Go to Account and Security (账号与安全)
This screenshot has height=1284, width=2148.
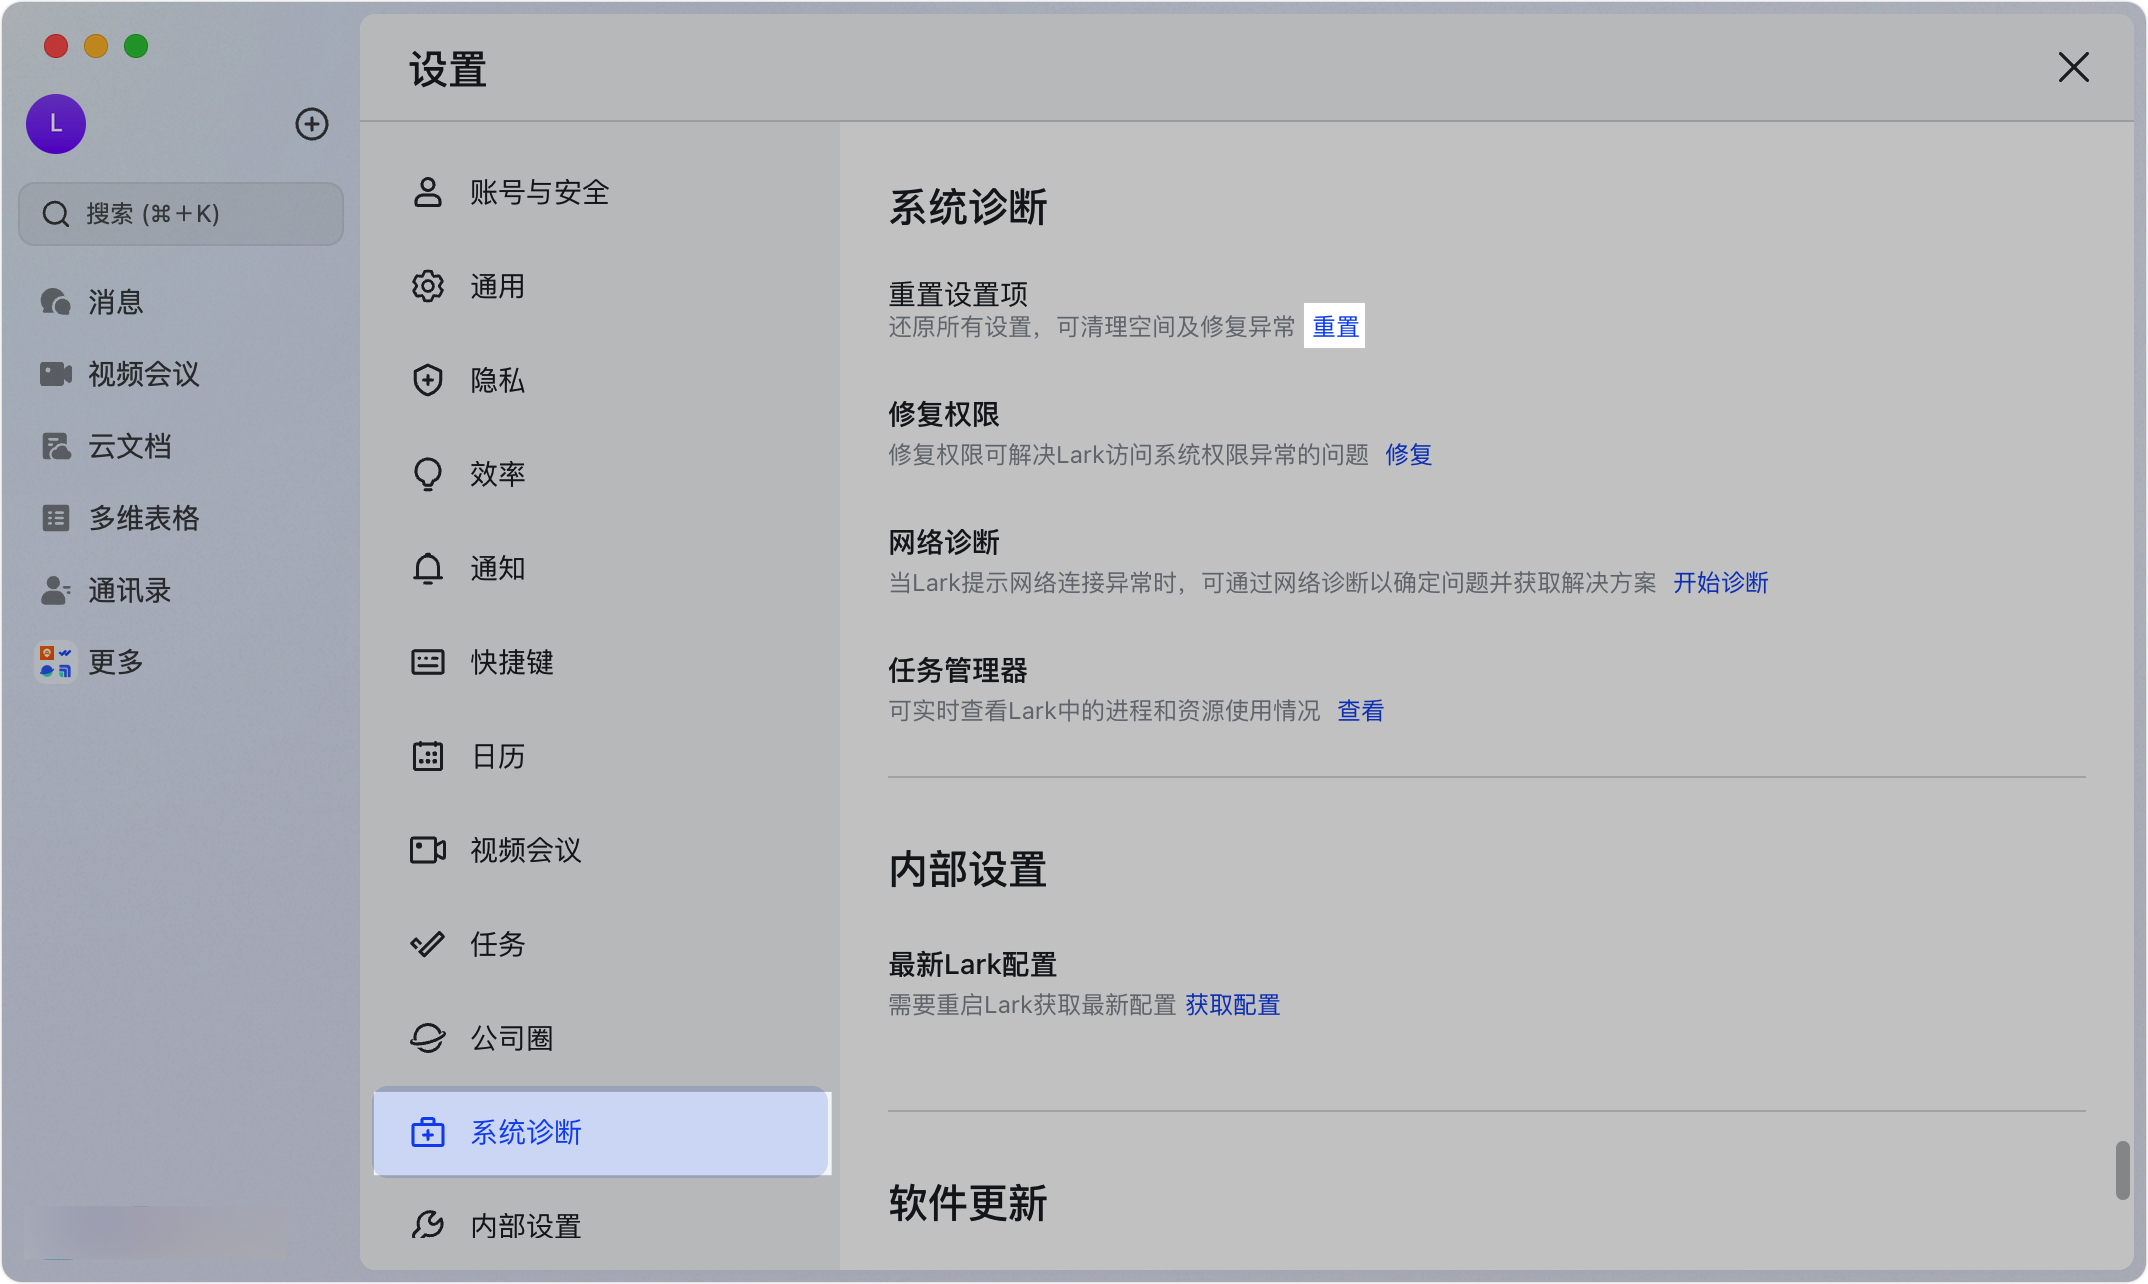tap(539, 192)
